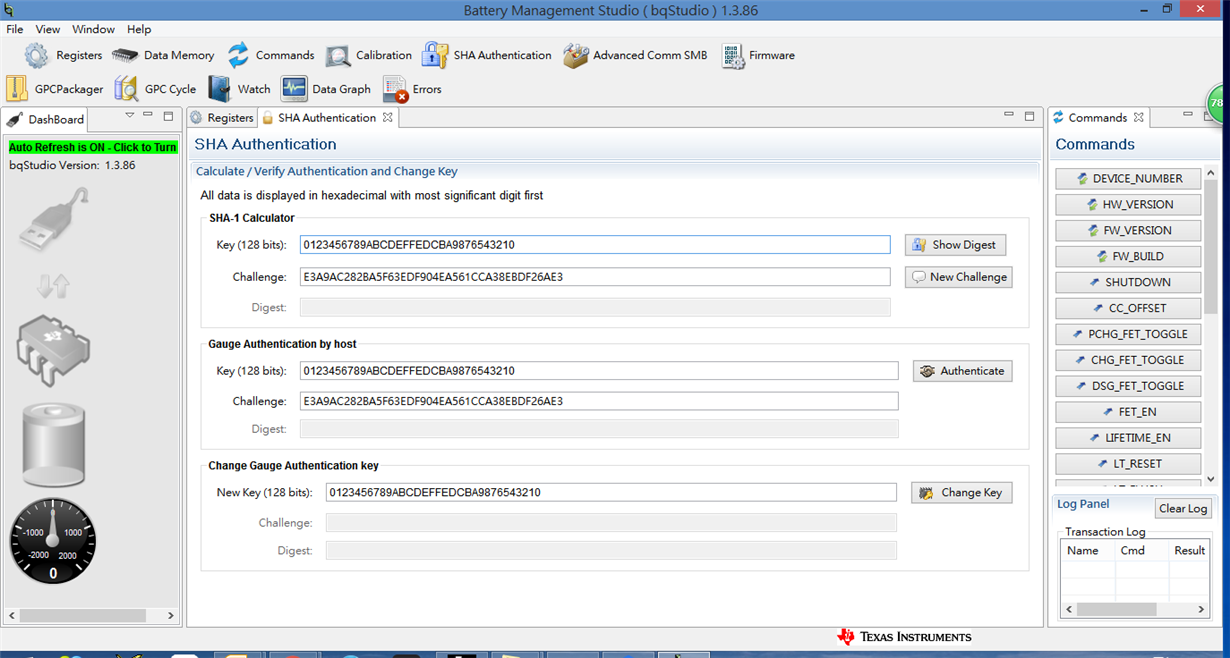Send the SHUTDOWN command
Viewport: 1230px width, 658px height.
click(1129, 283)
